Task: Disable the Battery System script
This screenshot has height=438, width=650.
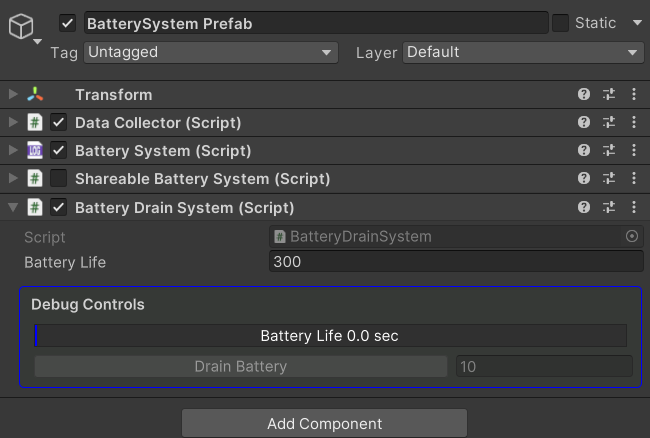Action: [x=58, y=150]
